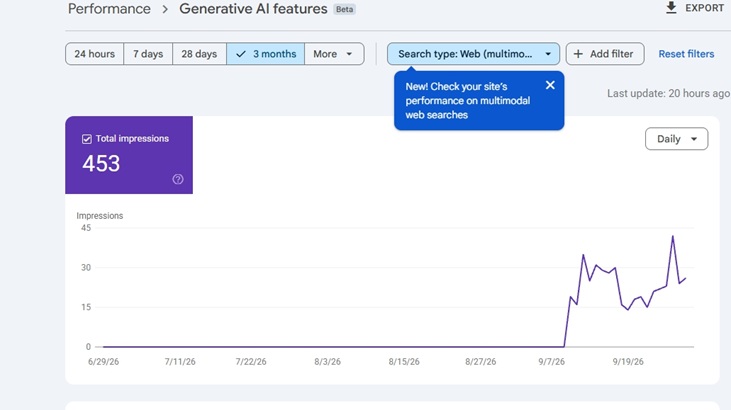Click the 7/11/26 date axis label
731x410 pixels.
coord(180,361)
